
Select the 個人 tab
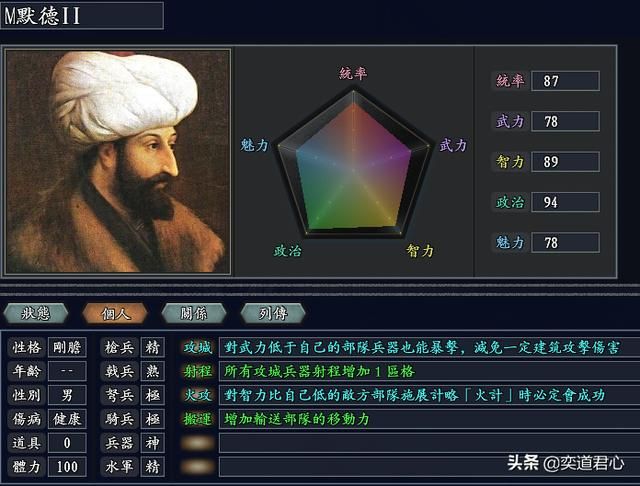point(115,313)
